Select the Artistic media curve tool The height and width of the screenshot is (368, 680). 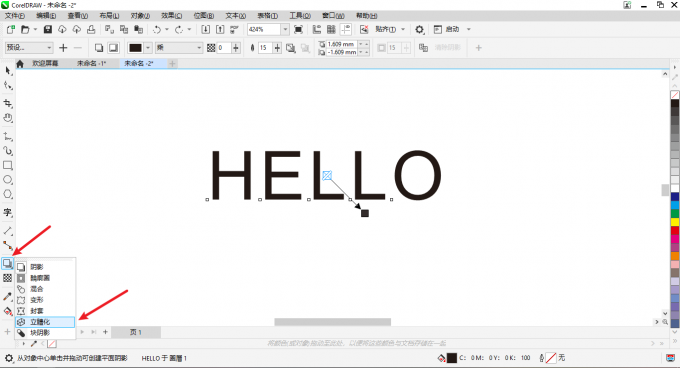coord(8,150)
